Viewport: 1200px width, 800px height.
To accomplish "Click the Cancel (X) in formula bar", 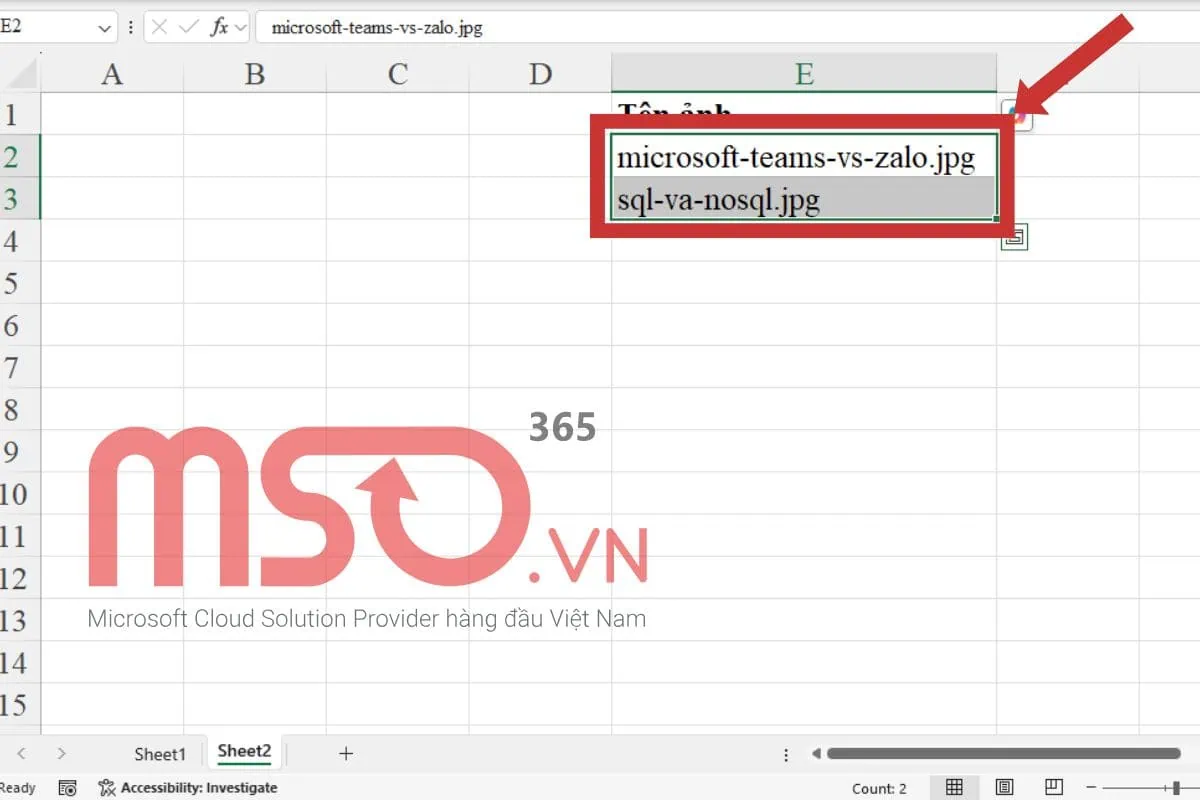I will [162, 27].
